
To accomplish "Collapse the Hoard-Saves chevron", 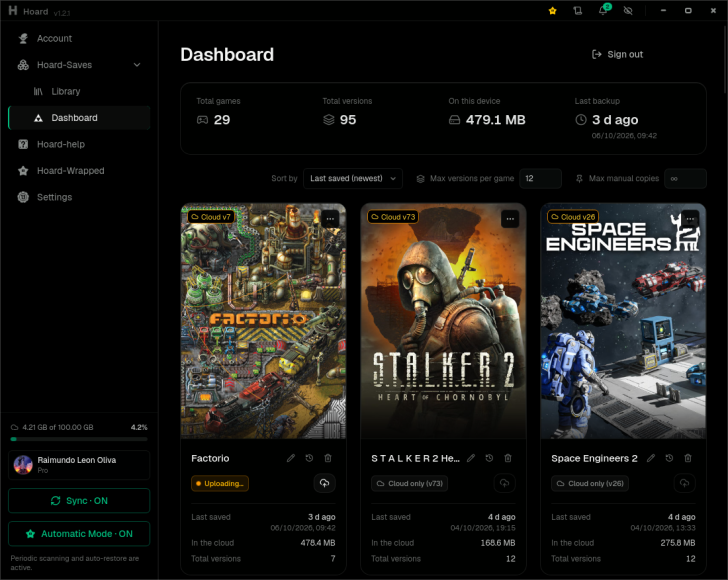I will click(137, 65).
